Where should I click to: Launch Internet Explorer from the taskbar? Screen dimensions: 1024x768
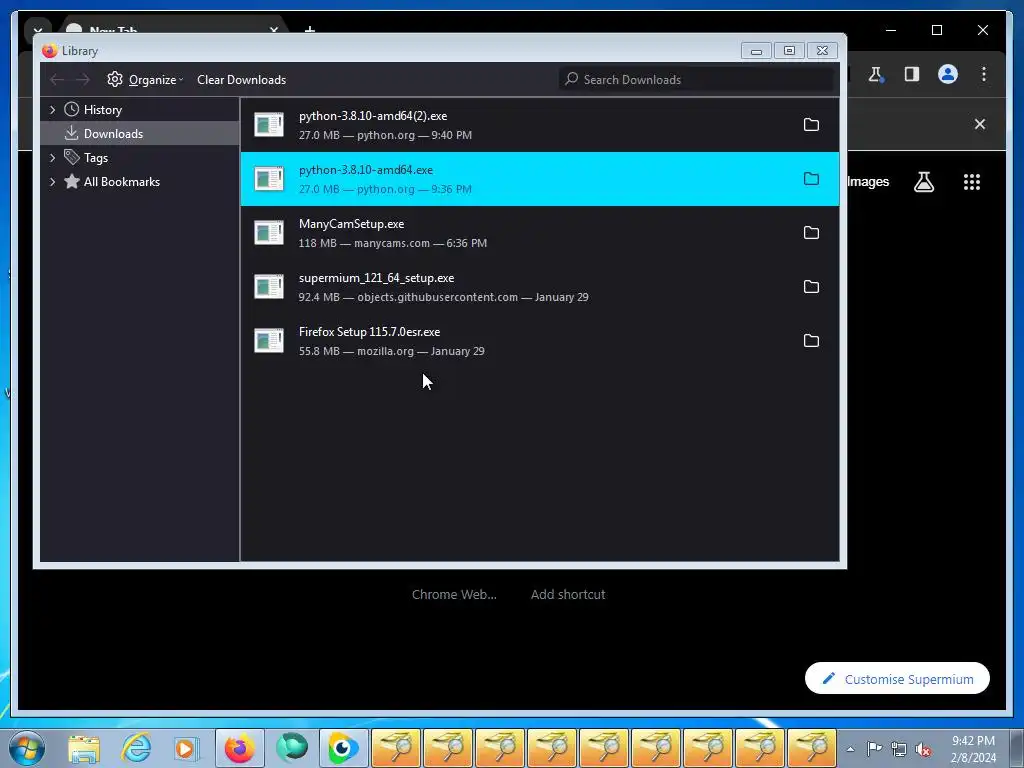[136, 748]
